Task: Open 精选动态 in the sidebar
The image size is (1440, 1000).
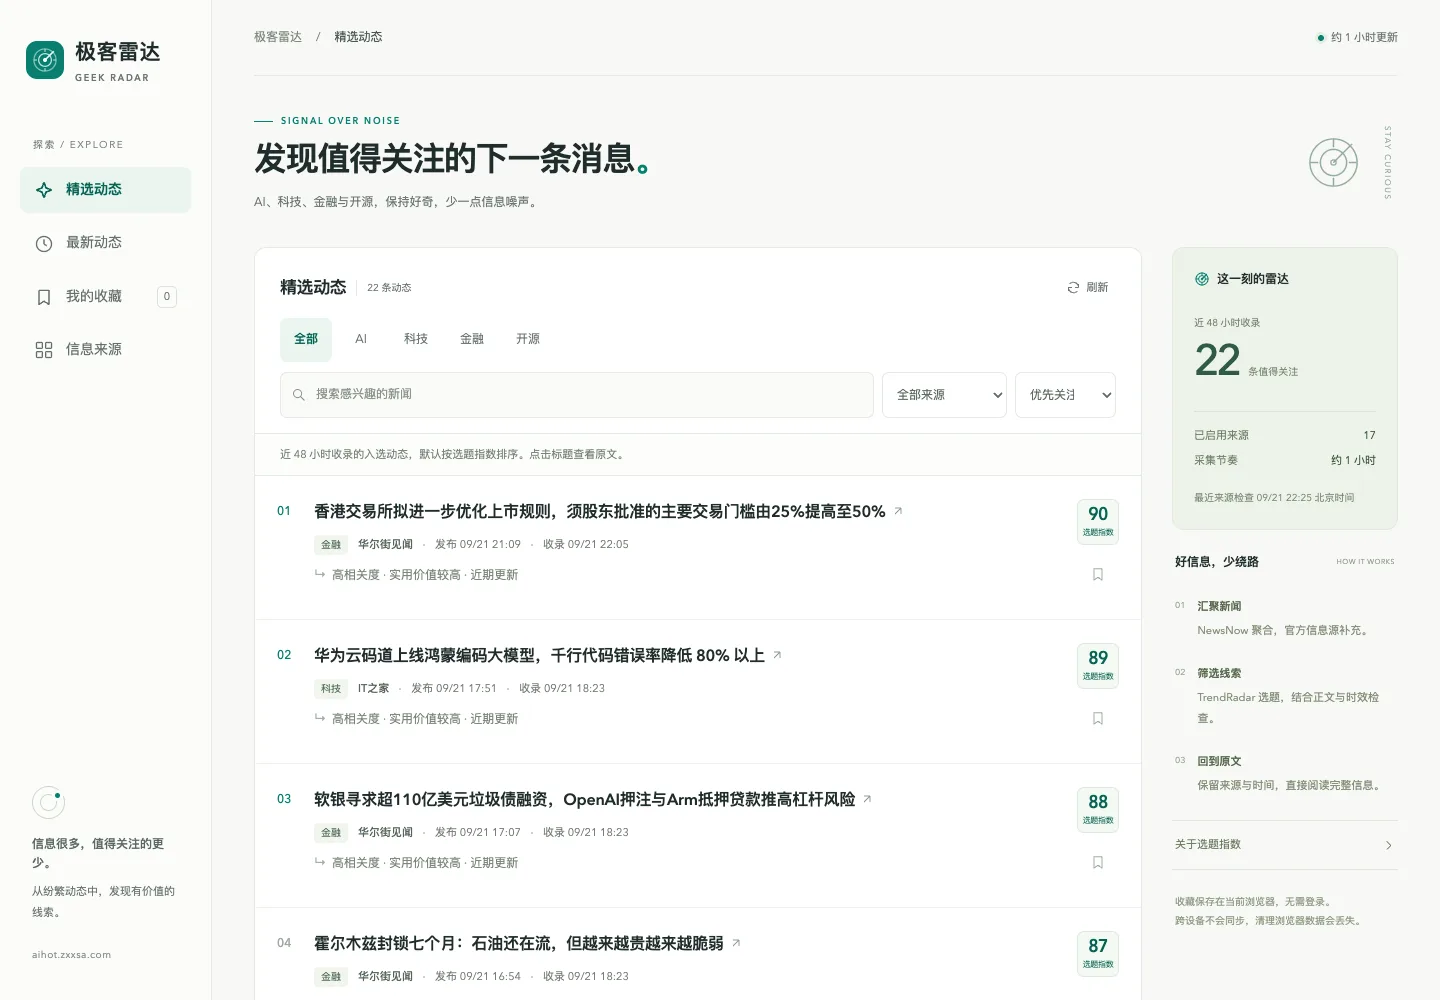Action: [x=105, y=190]
